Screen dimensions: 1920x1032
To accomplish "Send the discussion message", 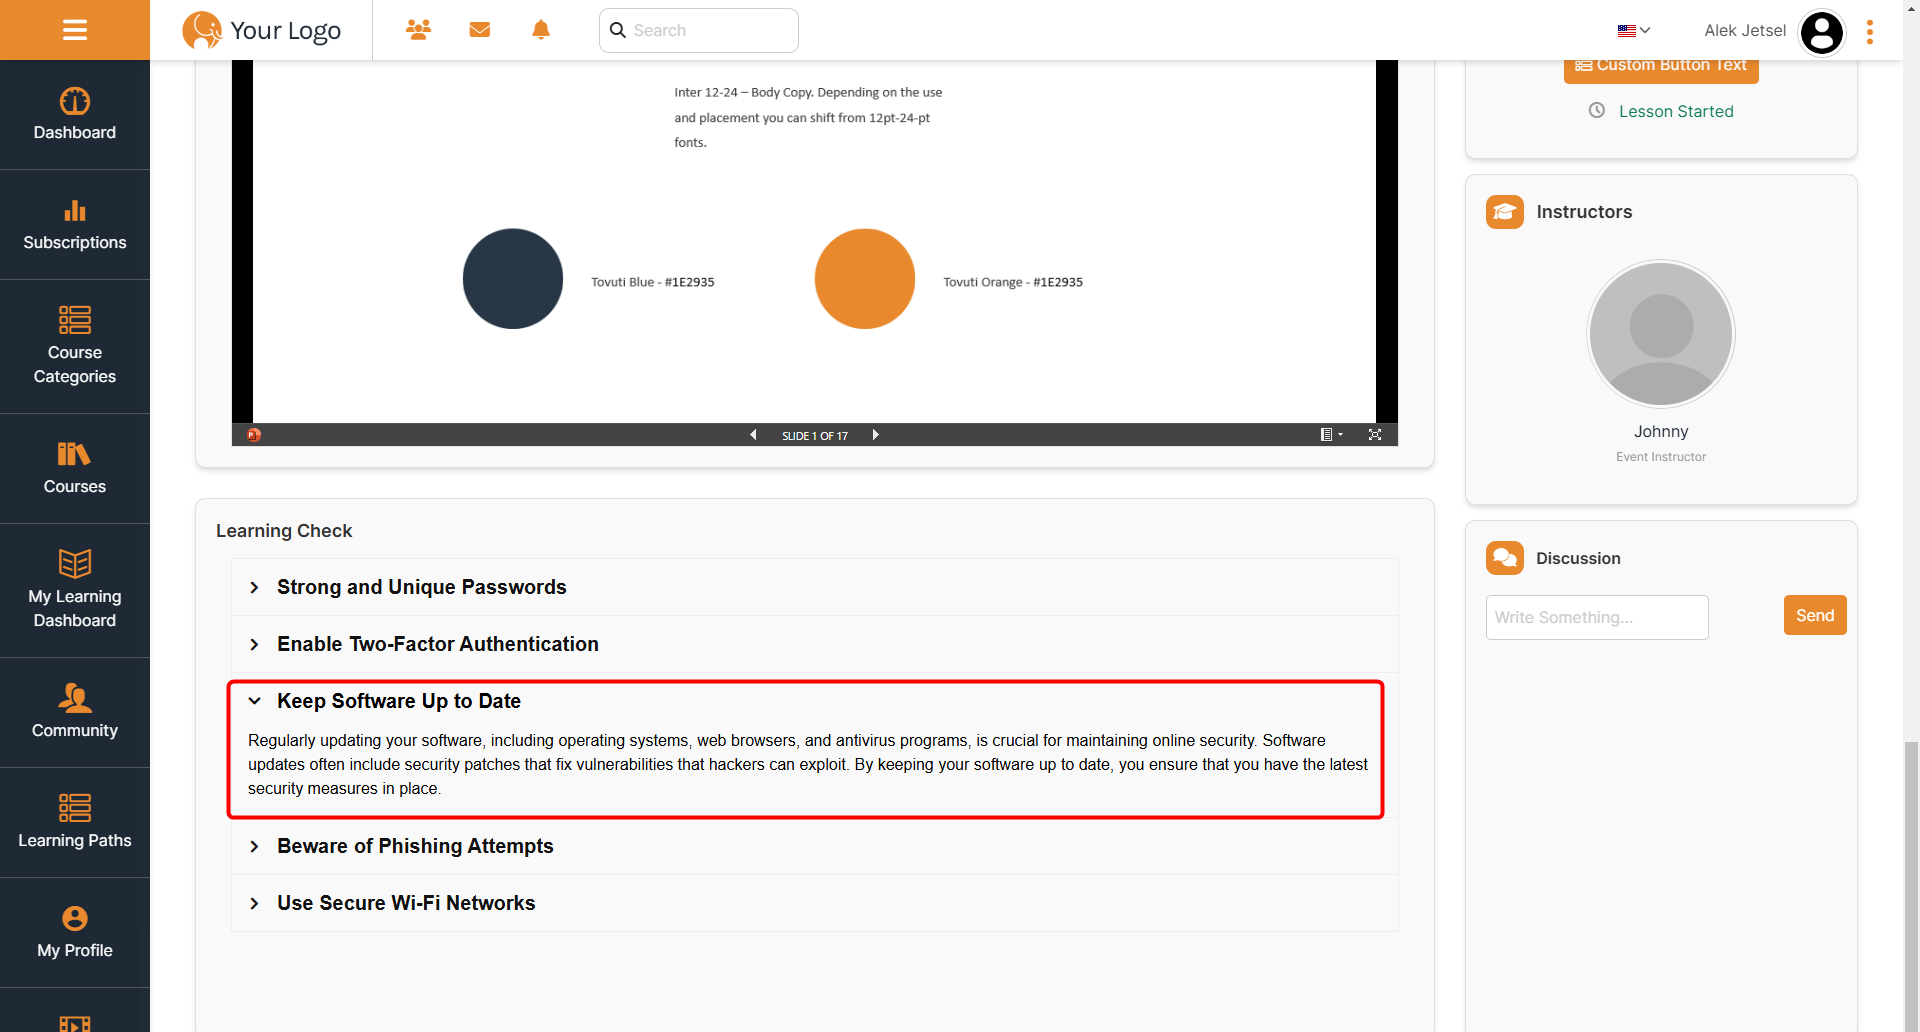I will pos(1815,616).
